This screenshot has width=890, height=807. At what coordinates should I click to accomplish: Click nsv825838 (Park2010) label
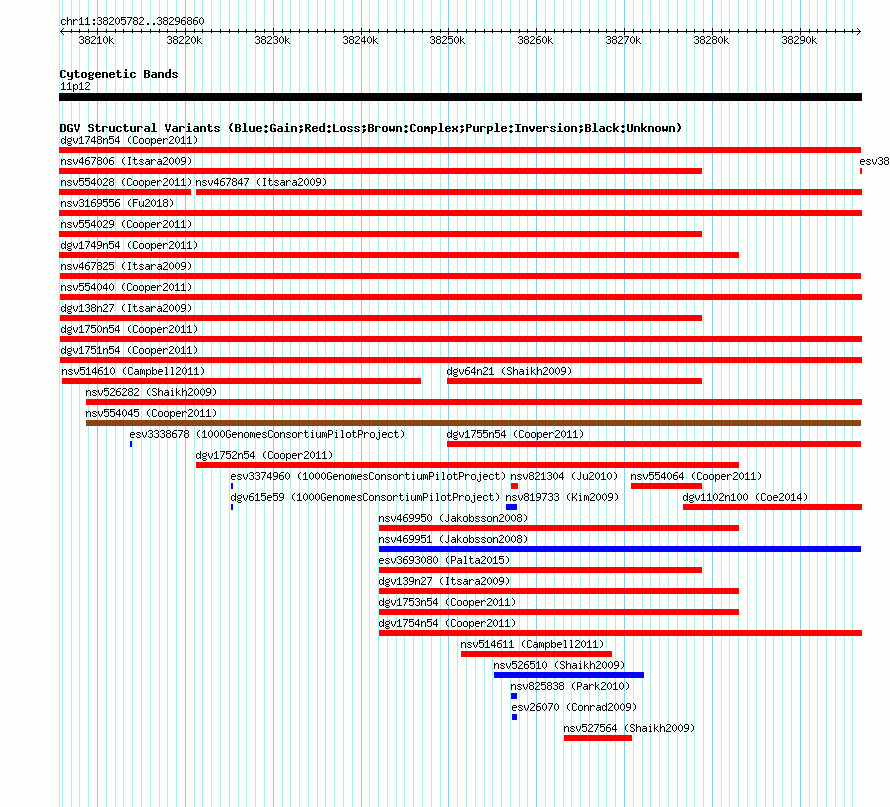[x=570, y=686]
